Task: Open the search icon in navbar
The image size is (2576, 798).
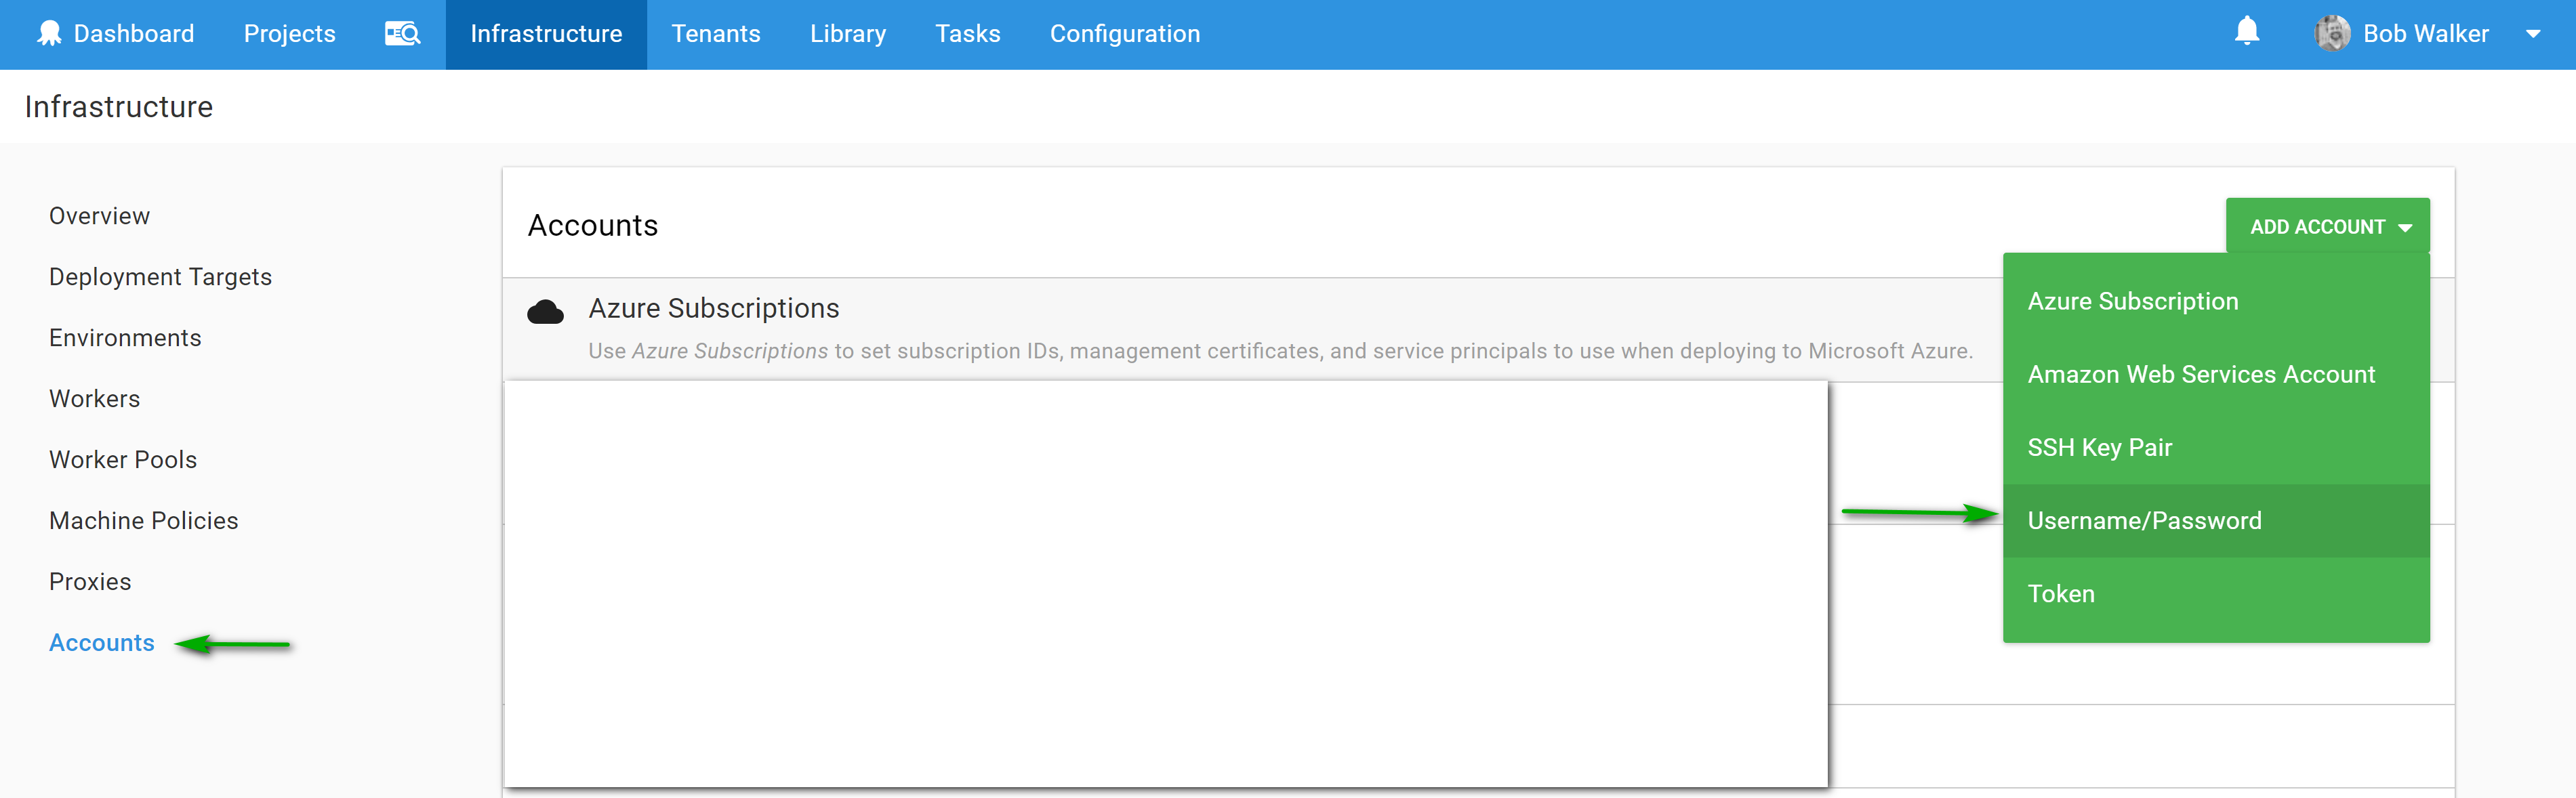Action: 402,34
